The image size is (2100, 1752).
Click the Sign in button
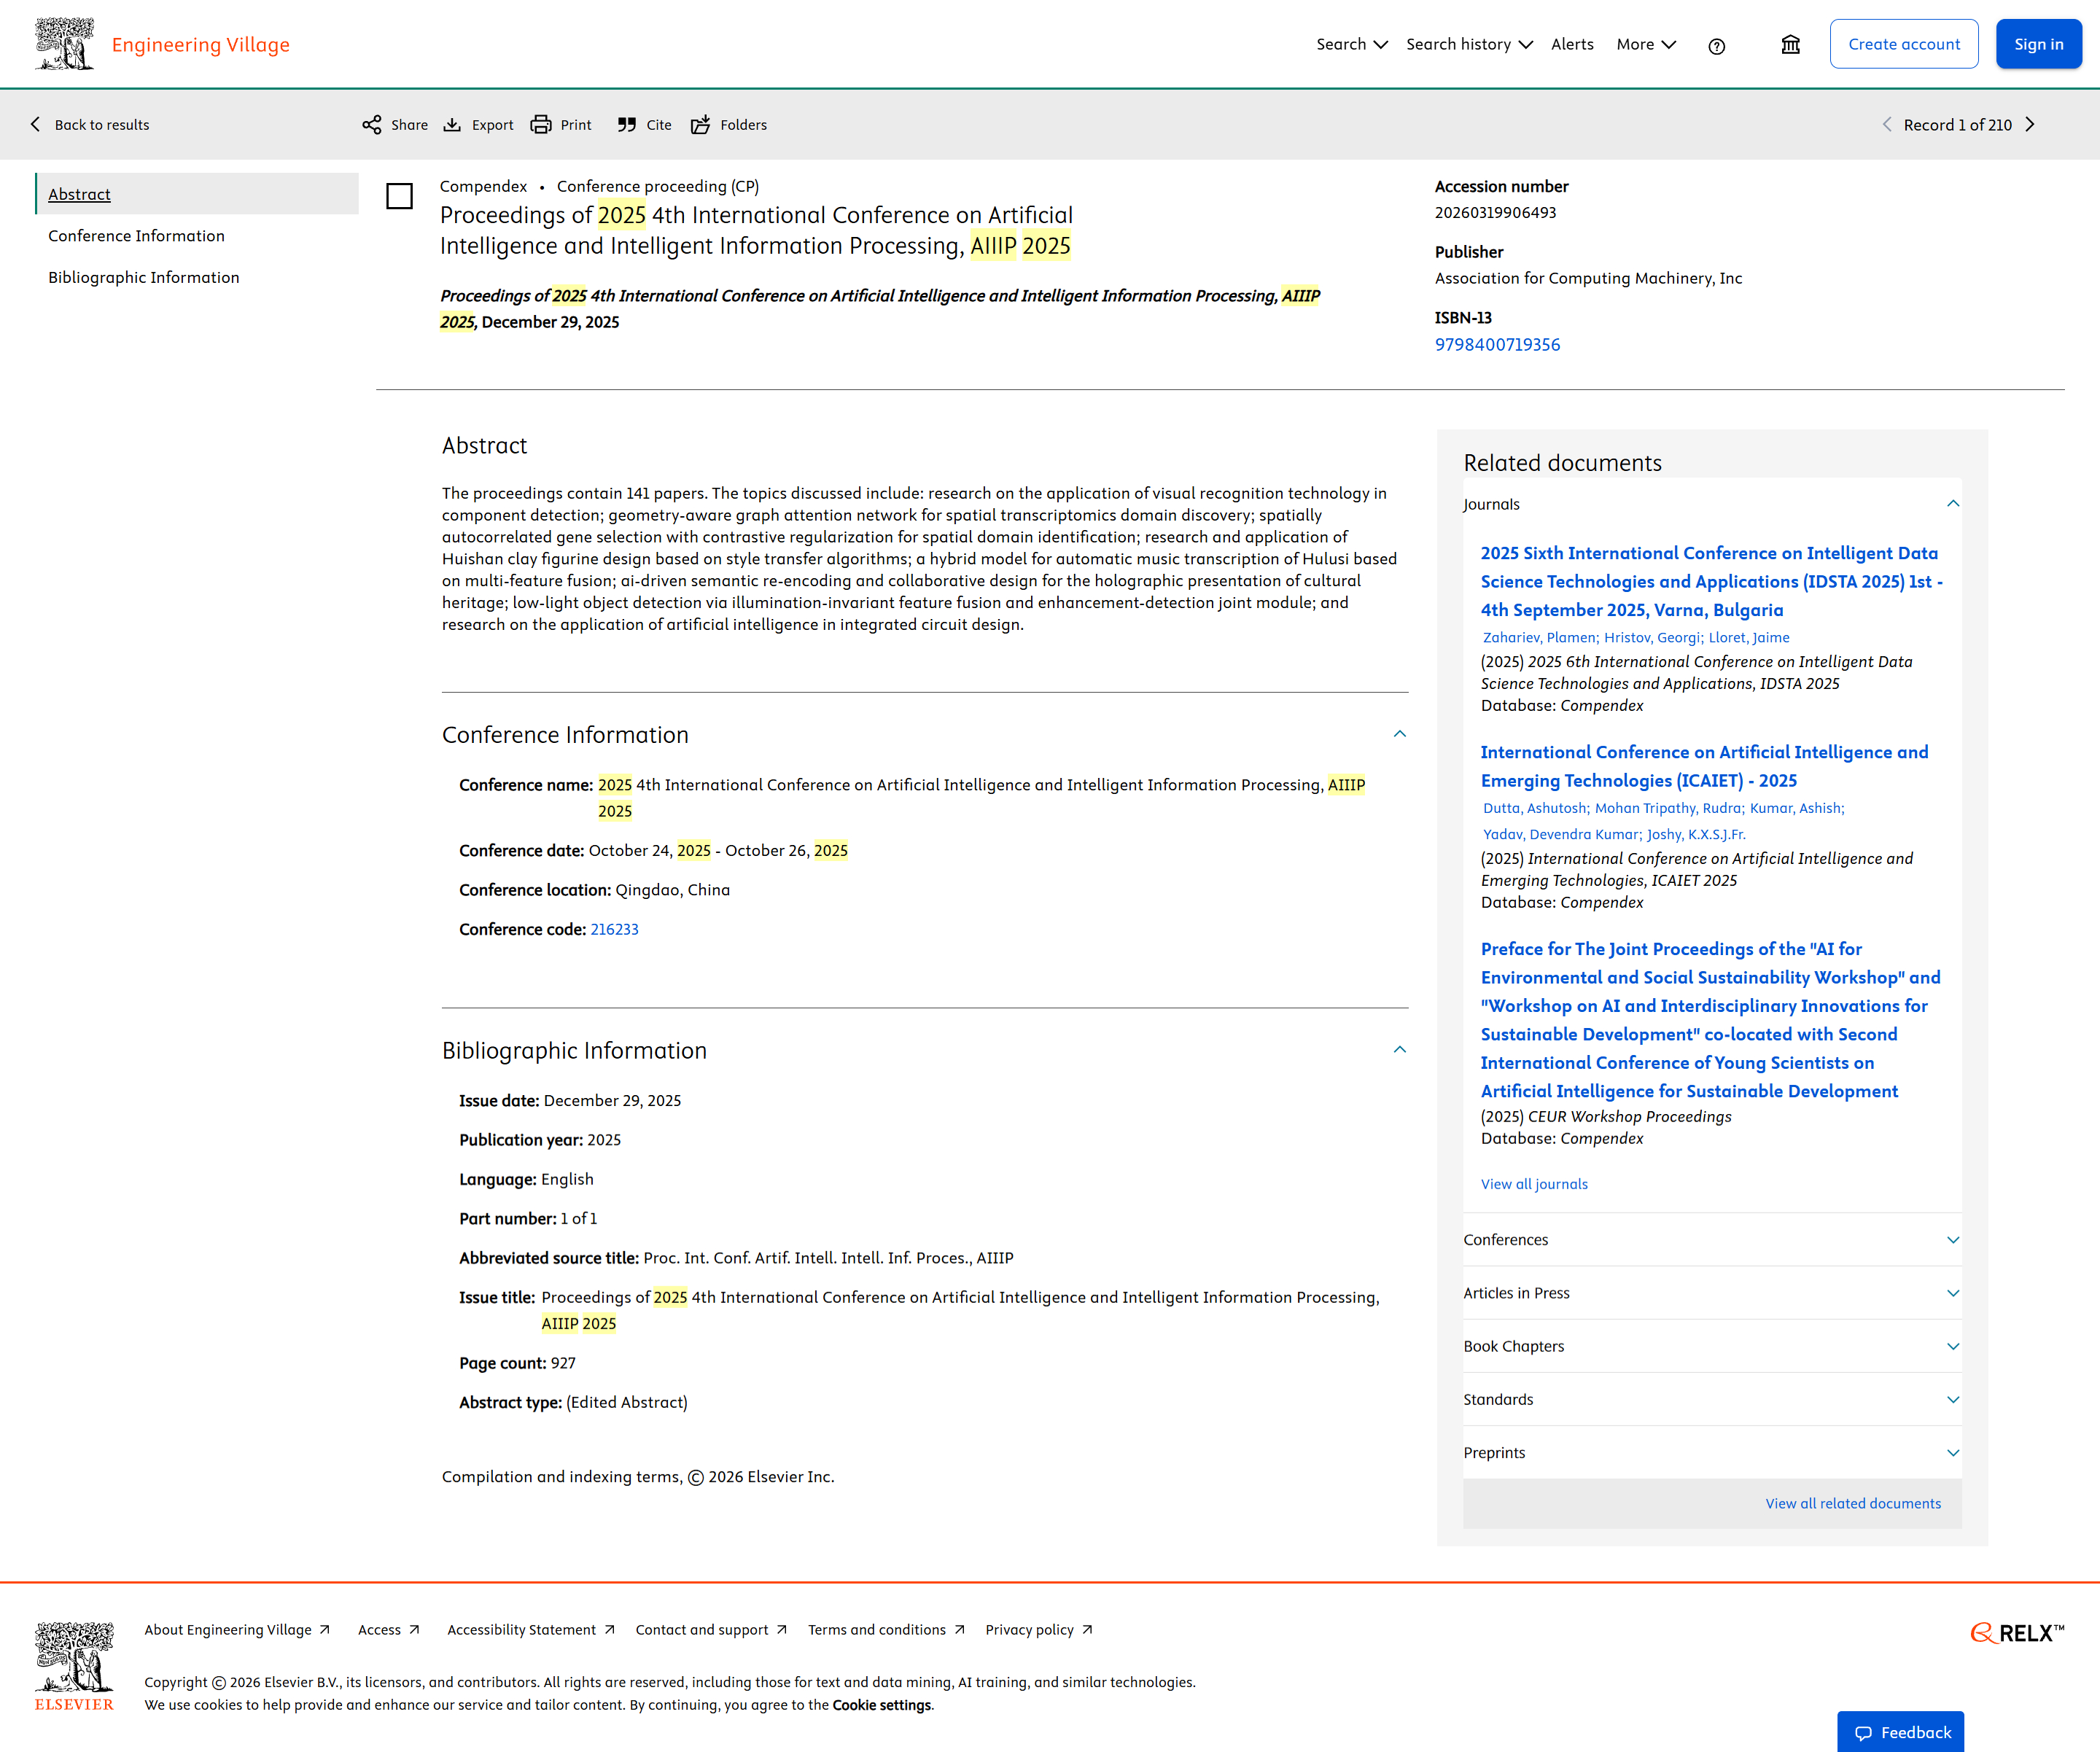pos(2038,45)
